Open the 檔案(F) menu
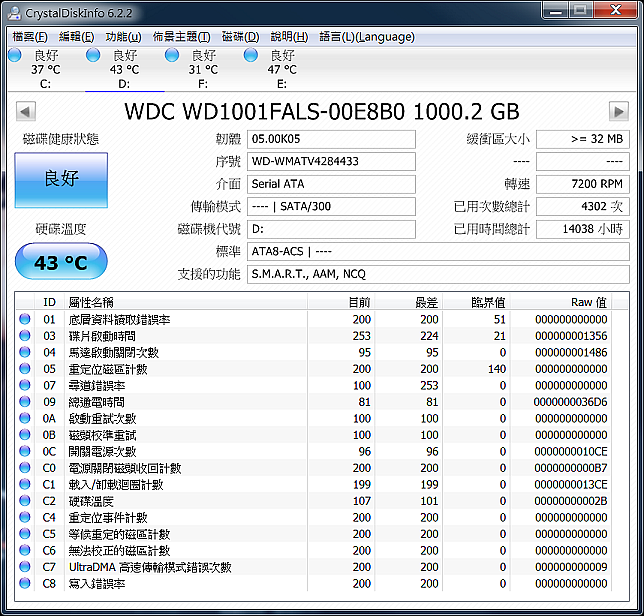Viewport: 644px width, 616px height. coord(30,37)
